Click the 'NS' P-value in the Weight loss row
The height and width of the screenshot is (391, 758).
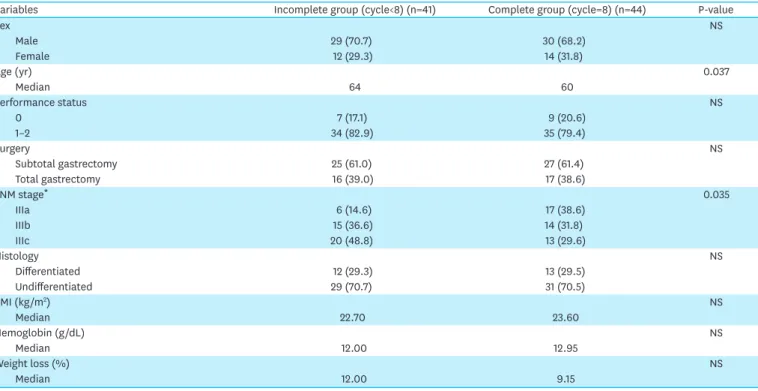716,364
